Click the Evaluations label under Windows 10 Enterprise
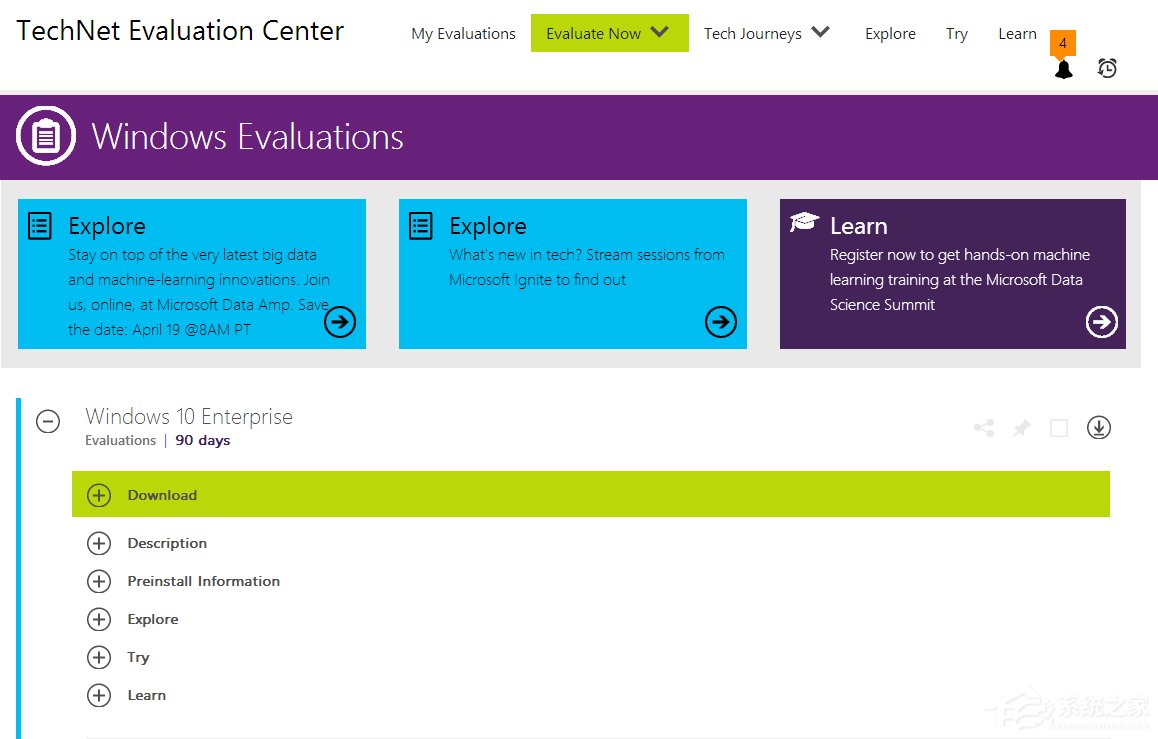The width and height of the screenshot is (1158, 739). pos(120,440)
